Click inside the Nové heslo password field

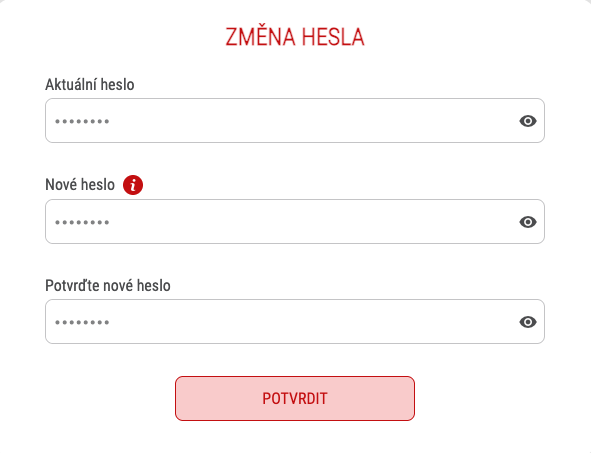click(x=295, y=222)
